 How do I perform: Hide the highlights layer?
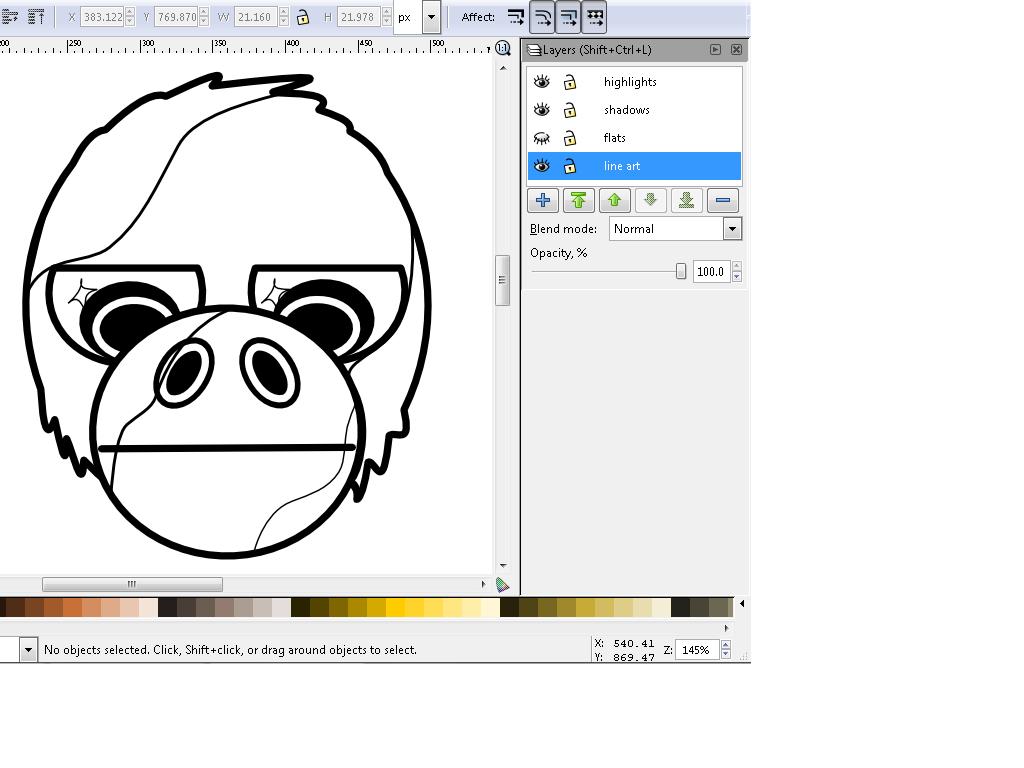point(542,82)
